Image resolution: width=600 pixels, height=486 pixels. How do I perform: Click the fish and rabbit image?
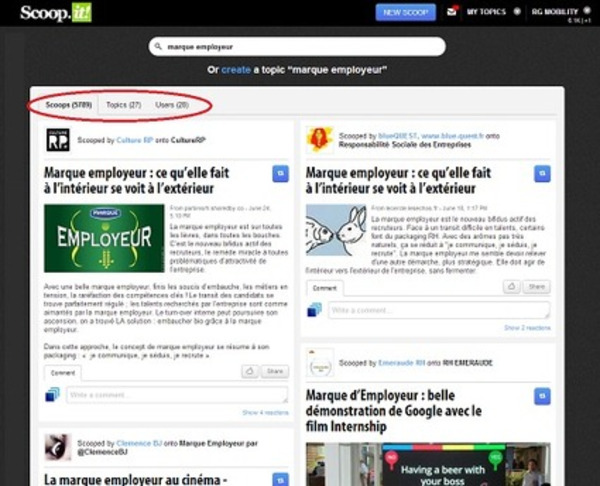pyautogui.click(x=336, y=230)
